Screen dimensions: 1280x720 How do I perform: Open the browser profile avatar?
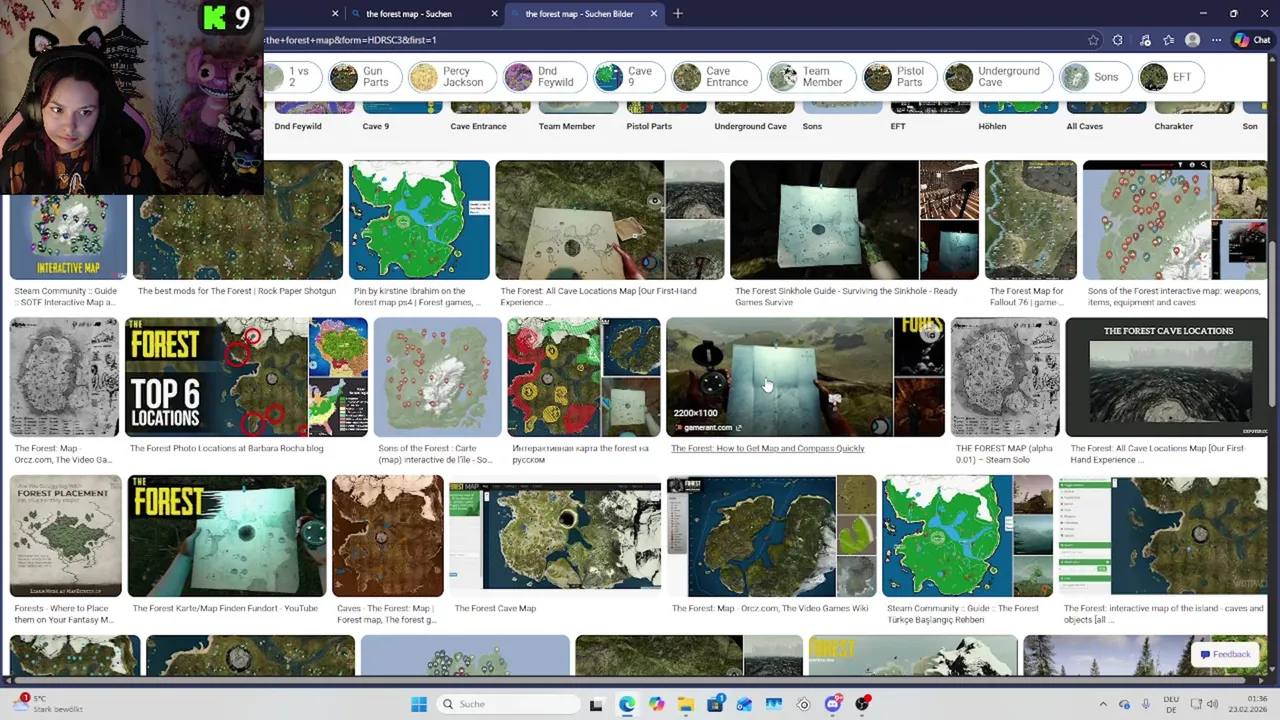1192,40
